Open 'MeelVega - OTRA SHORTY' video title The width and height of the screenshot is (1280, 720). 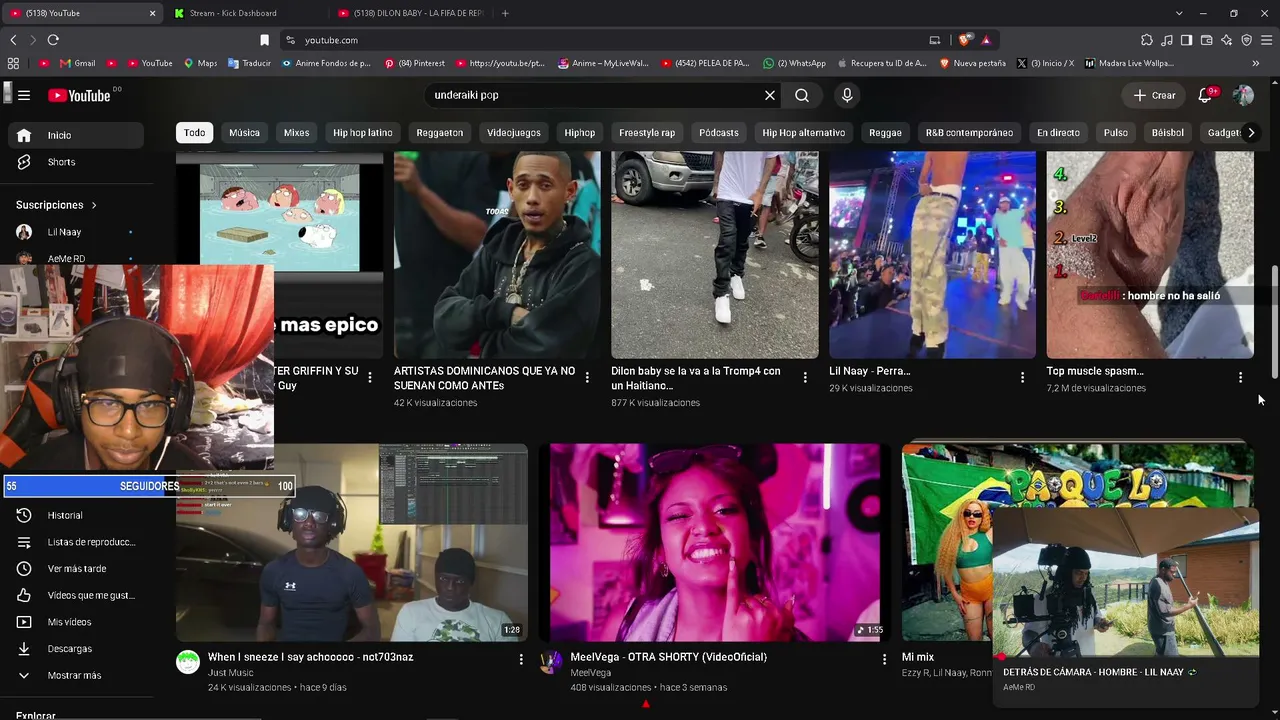(668, 657)
